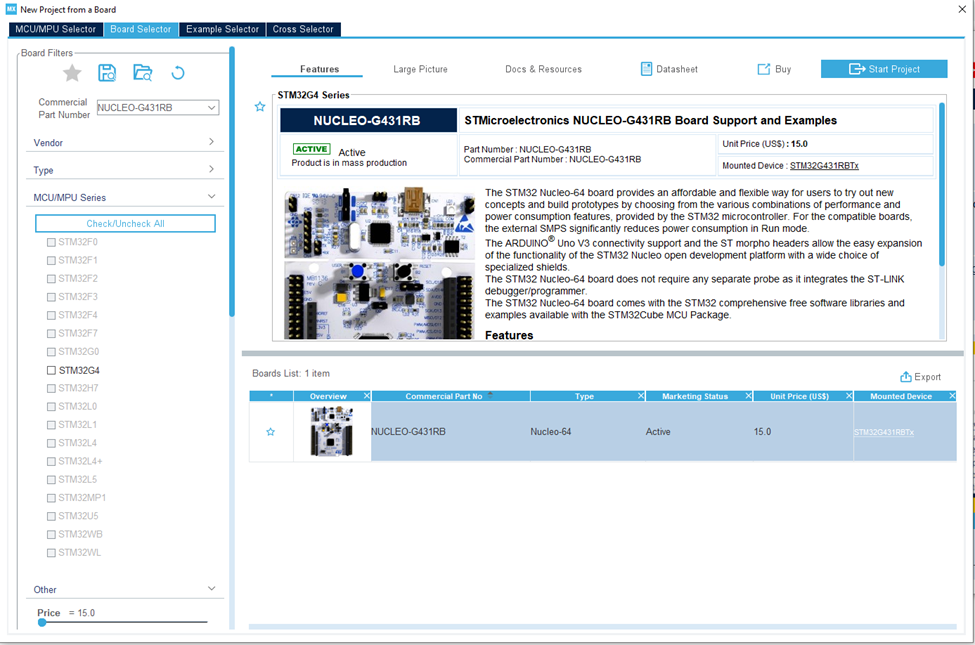Favorite star next to STM32G4 Series panel
The width and height of the screenshot is (975, 645).
click(260, 107)
